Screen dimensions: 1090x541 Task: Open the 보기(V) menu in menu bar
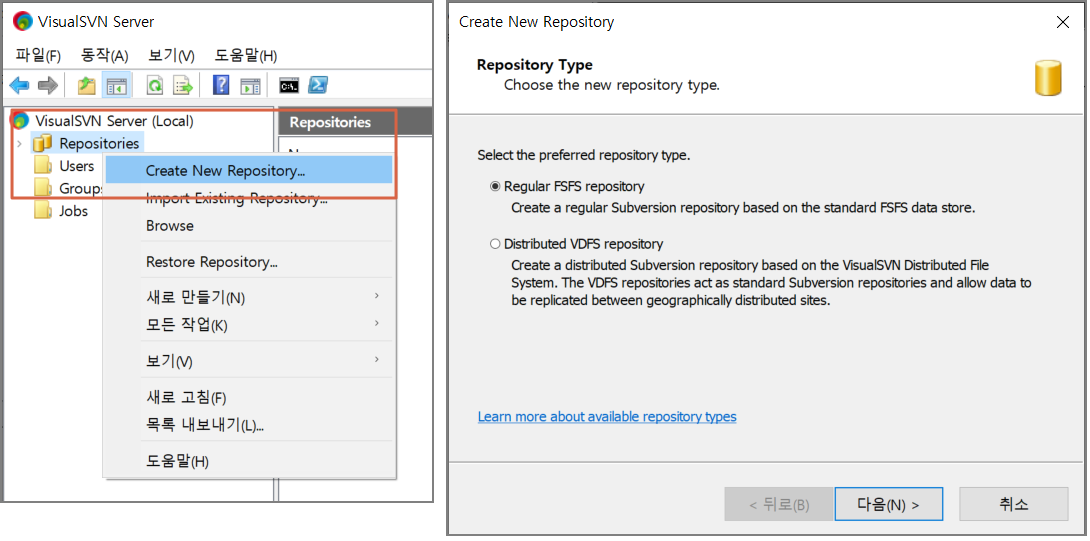[x=171, y=56]
